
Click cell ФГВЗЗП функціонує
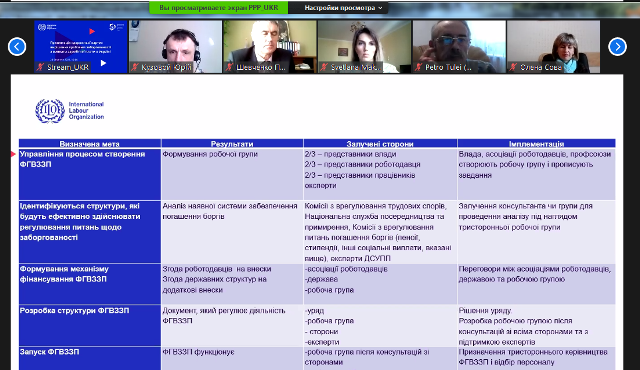232,358
